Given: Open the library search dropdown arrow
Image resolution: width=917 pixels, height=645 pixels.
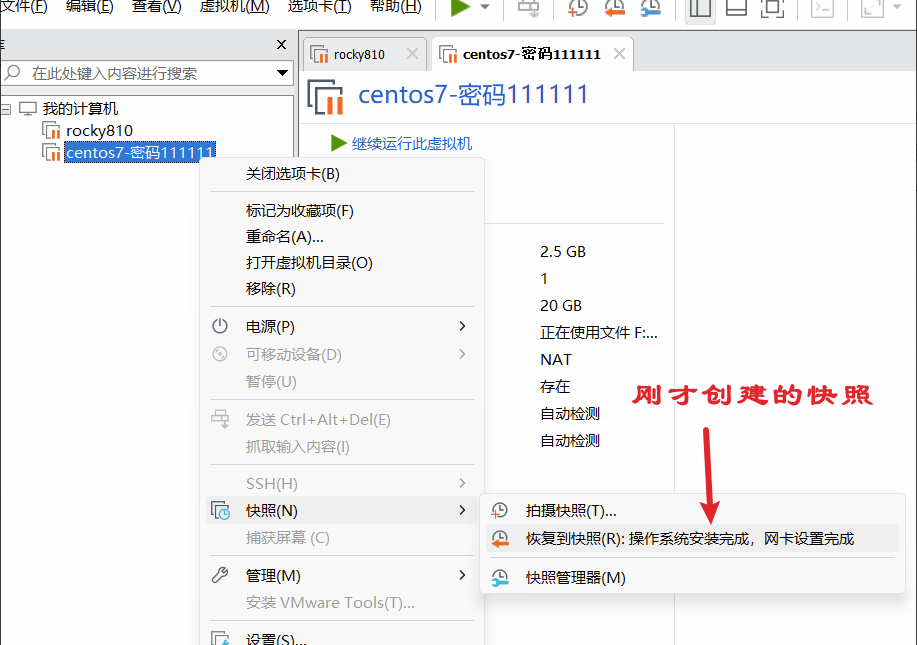Looking at the screenshot, I should (282, 73).
